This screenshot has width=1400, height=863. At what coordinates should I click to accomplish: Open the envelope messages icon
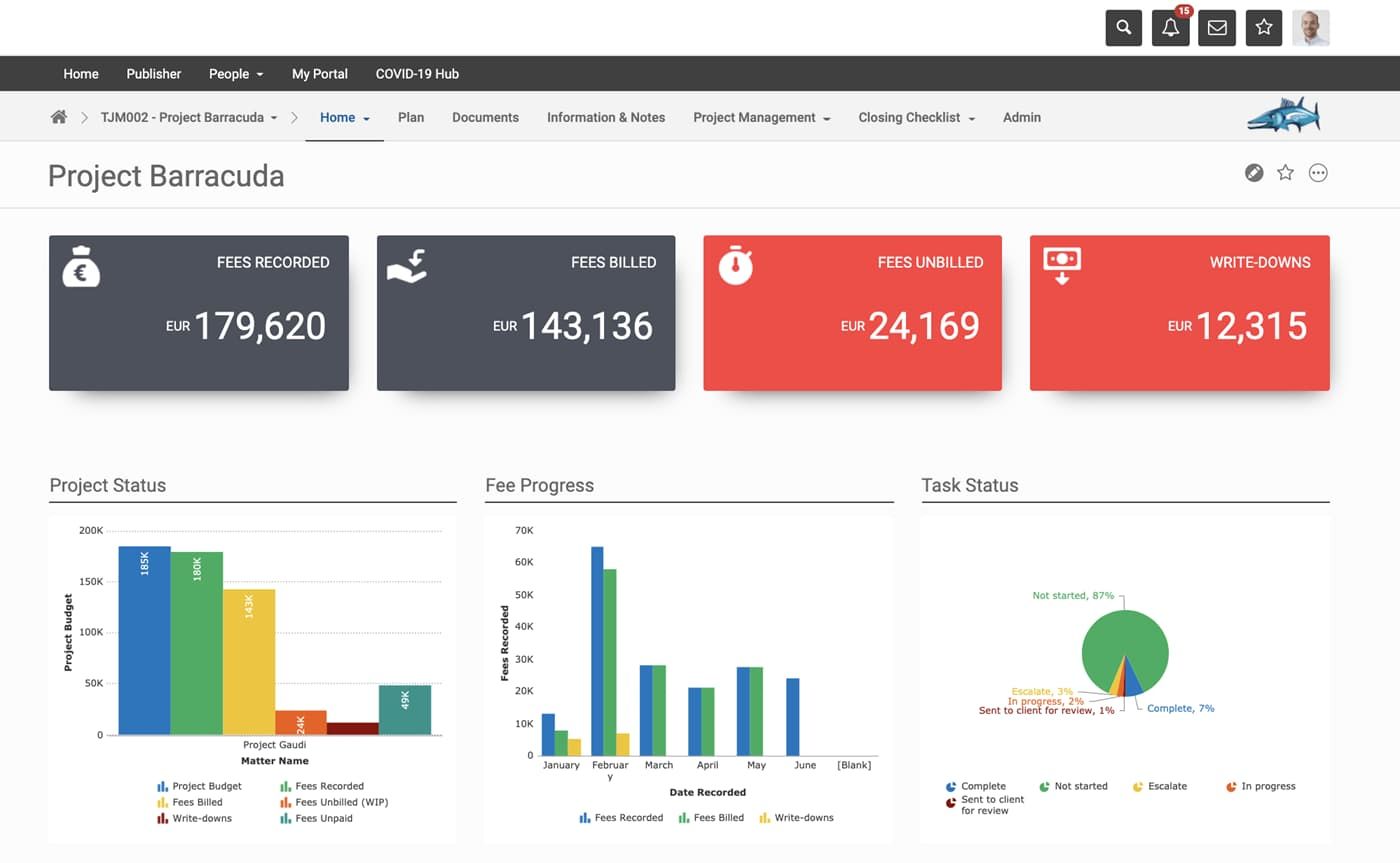[x=1217, y=28]
